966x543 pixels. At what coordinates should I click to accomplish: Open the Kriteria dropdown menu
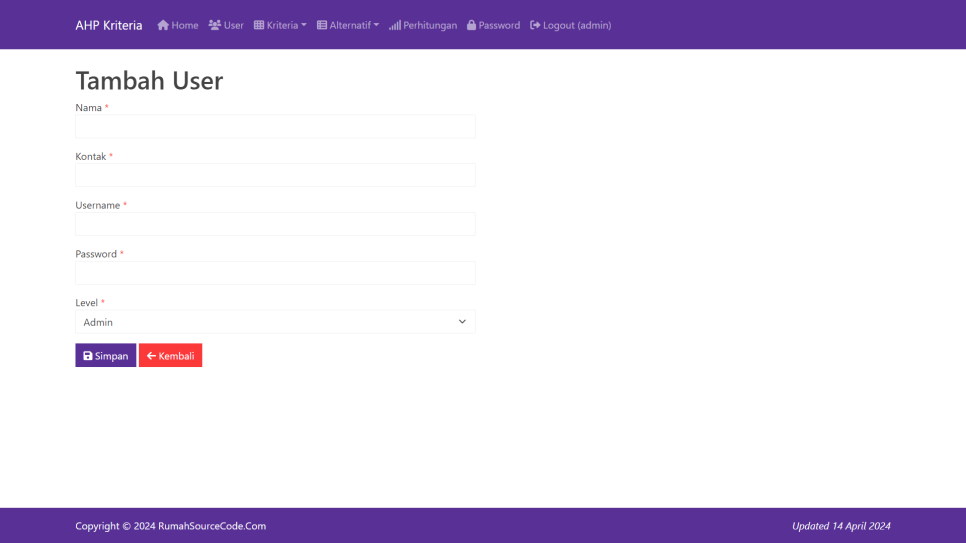point(280,25)
